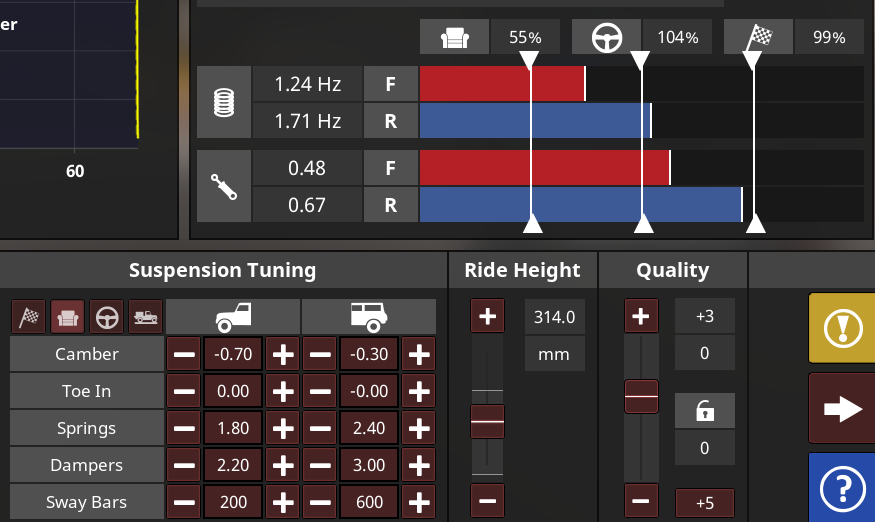Select the checkered flag sport preset
Viewport: 875px width, 522px height.
(28, 316)
